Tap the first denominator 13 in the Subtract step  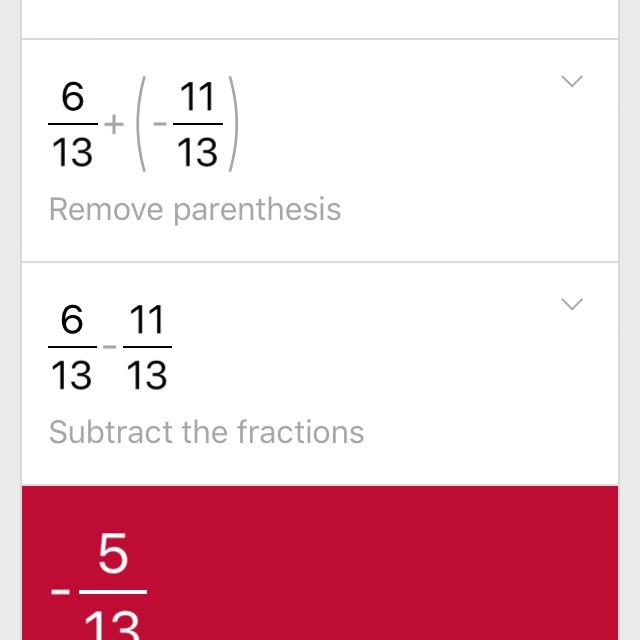(x=72, y=376)
